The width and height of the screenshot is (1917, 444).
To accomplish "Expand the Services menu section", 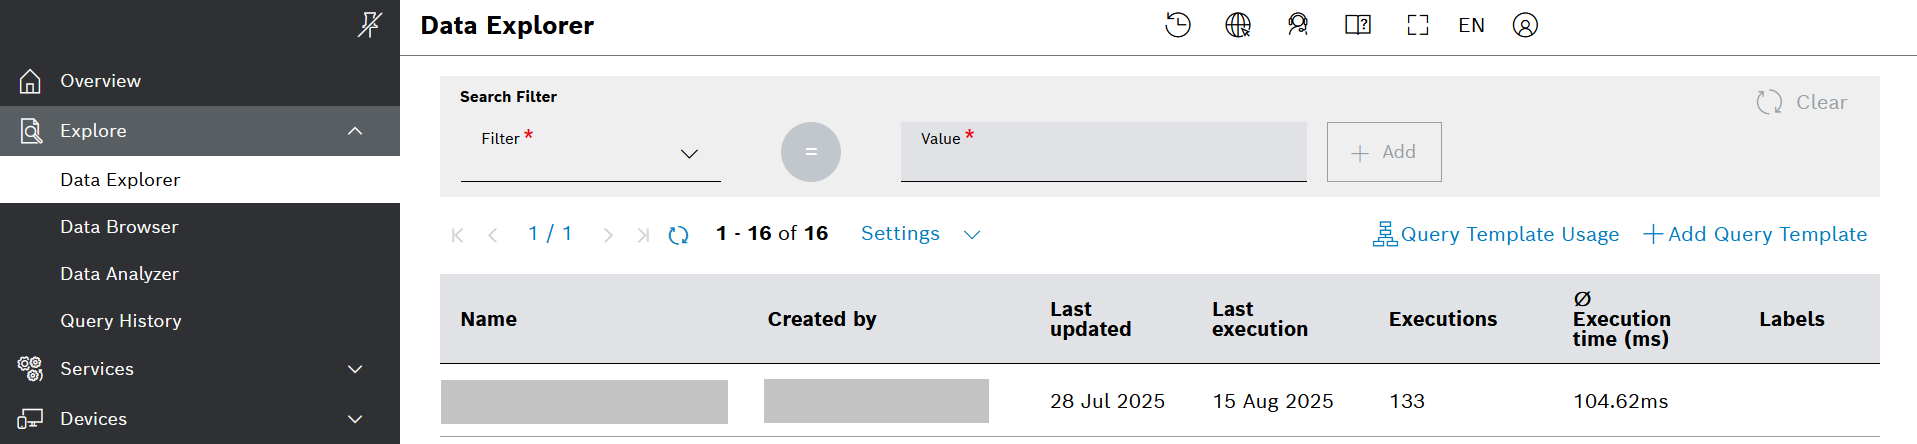I will point(355,369).
